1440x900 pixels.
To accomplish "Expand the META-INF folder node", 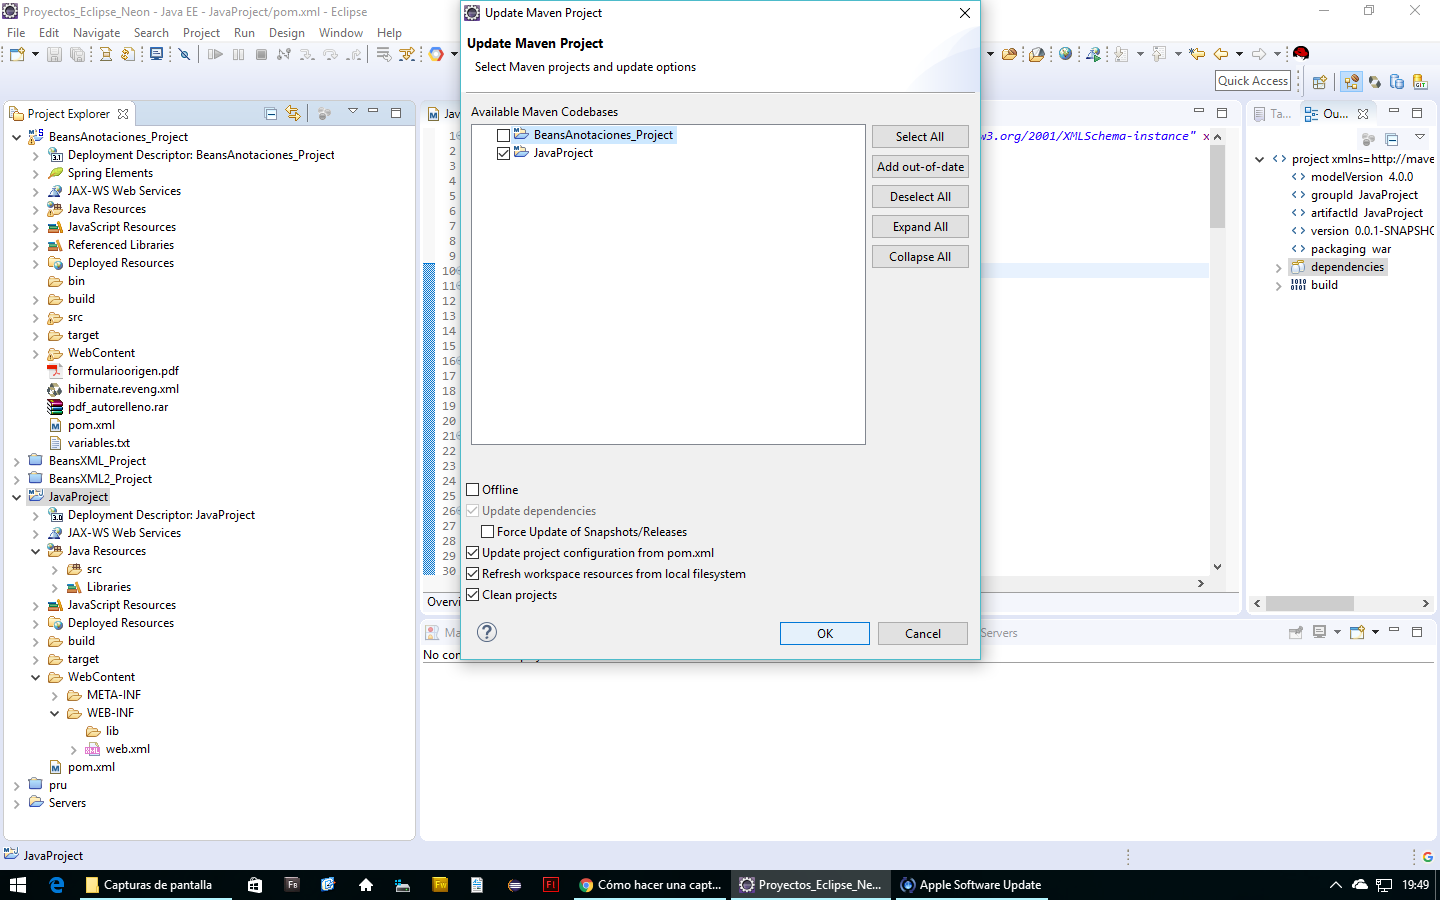I will pyautogui.click(x=55, y=696).
